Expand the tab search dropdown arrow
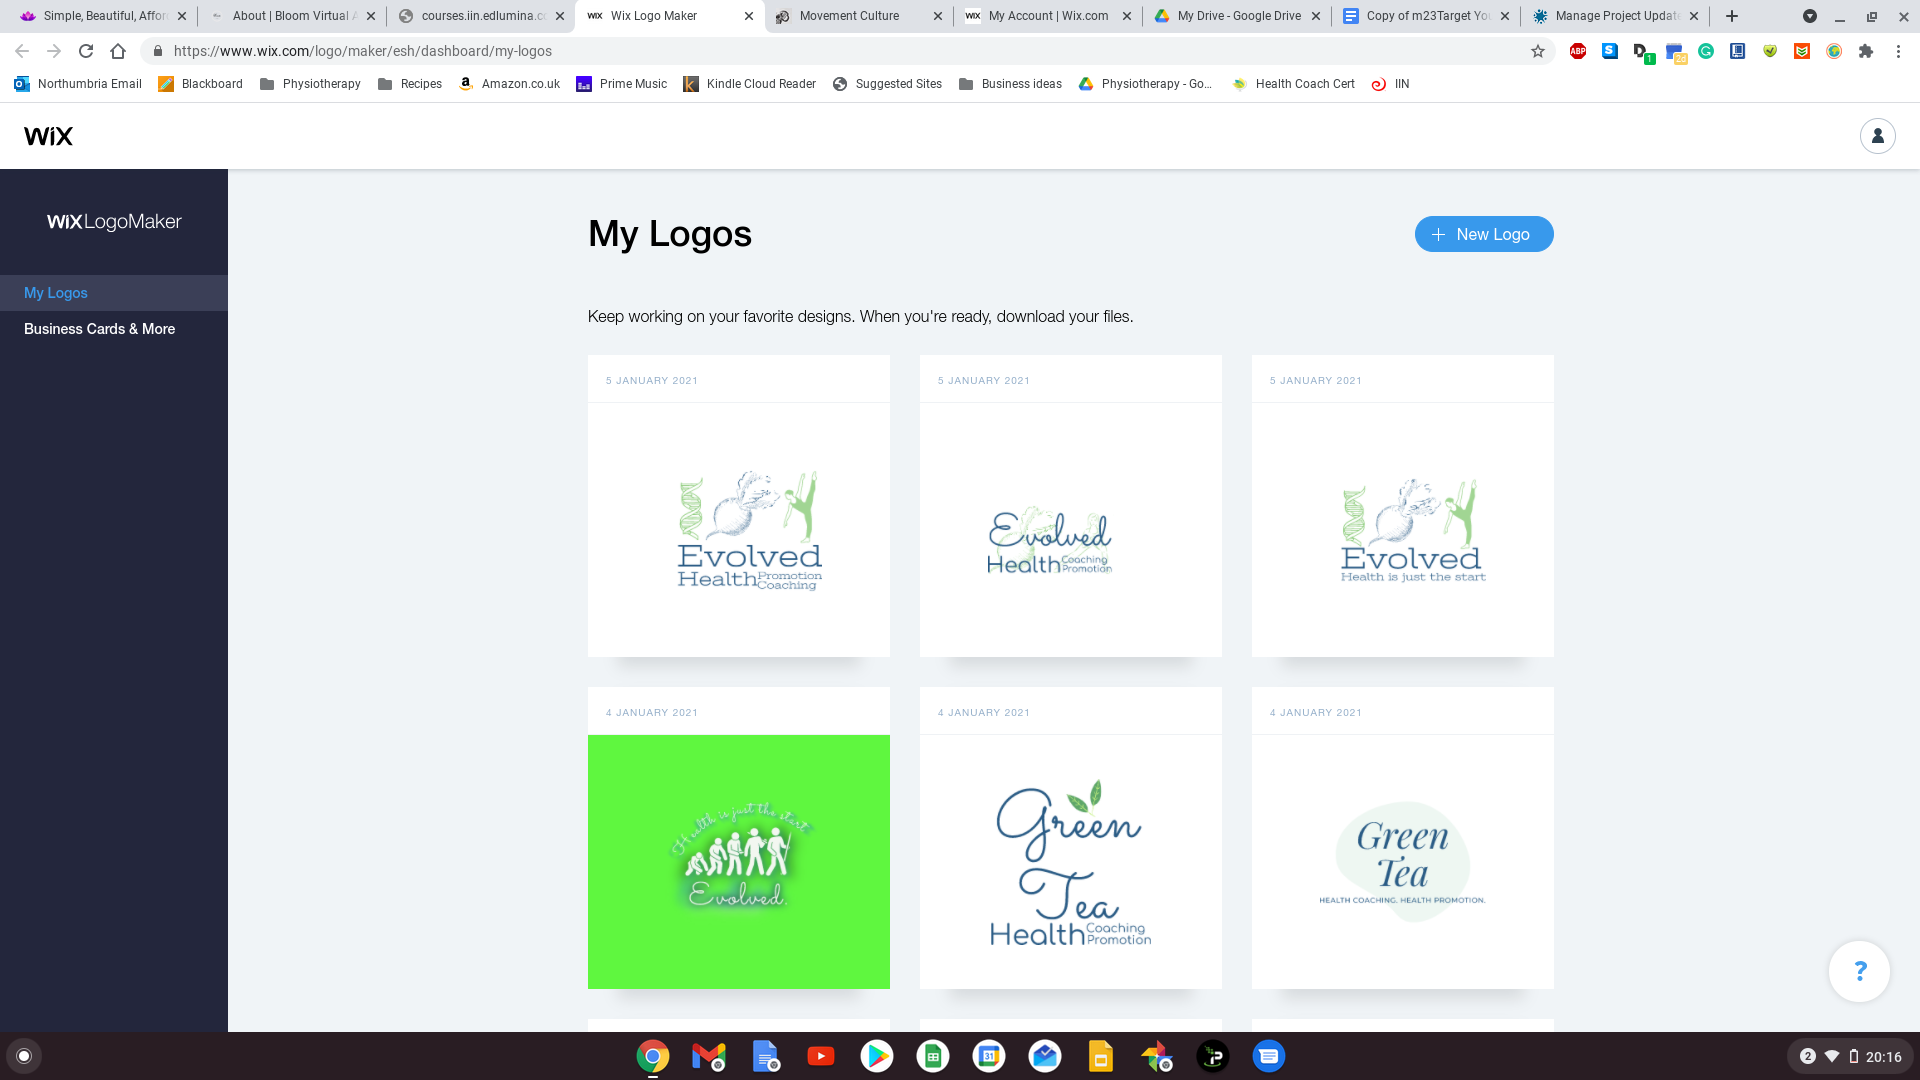Viewport: 1920px width, 1080px height. coord(1809,16)
